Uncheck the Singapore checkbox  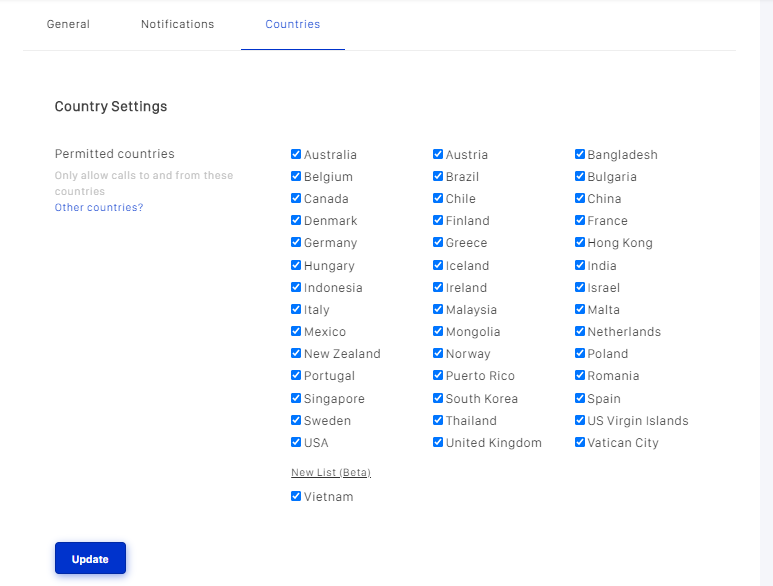(296, 398)
